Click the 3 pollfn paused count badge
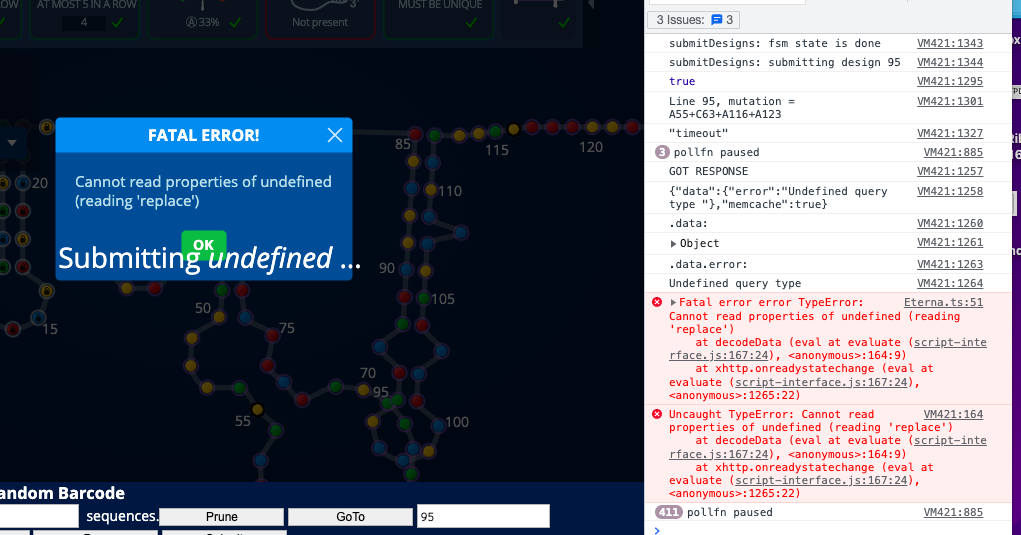The width and height of the screenshot is (1021, 535). [x=662, y=152]
